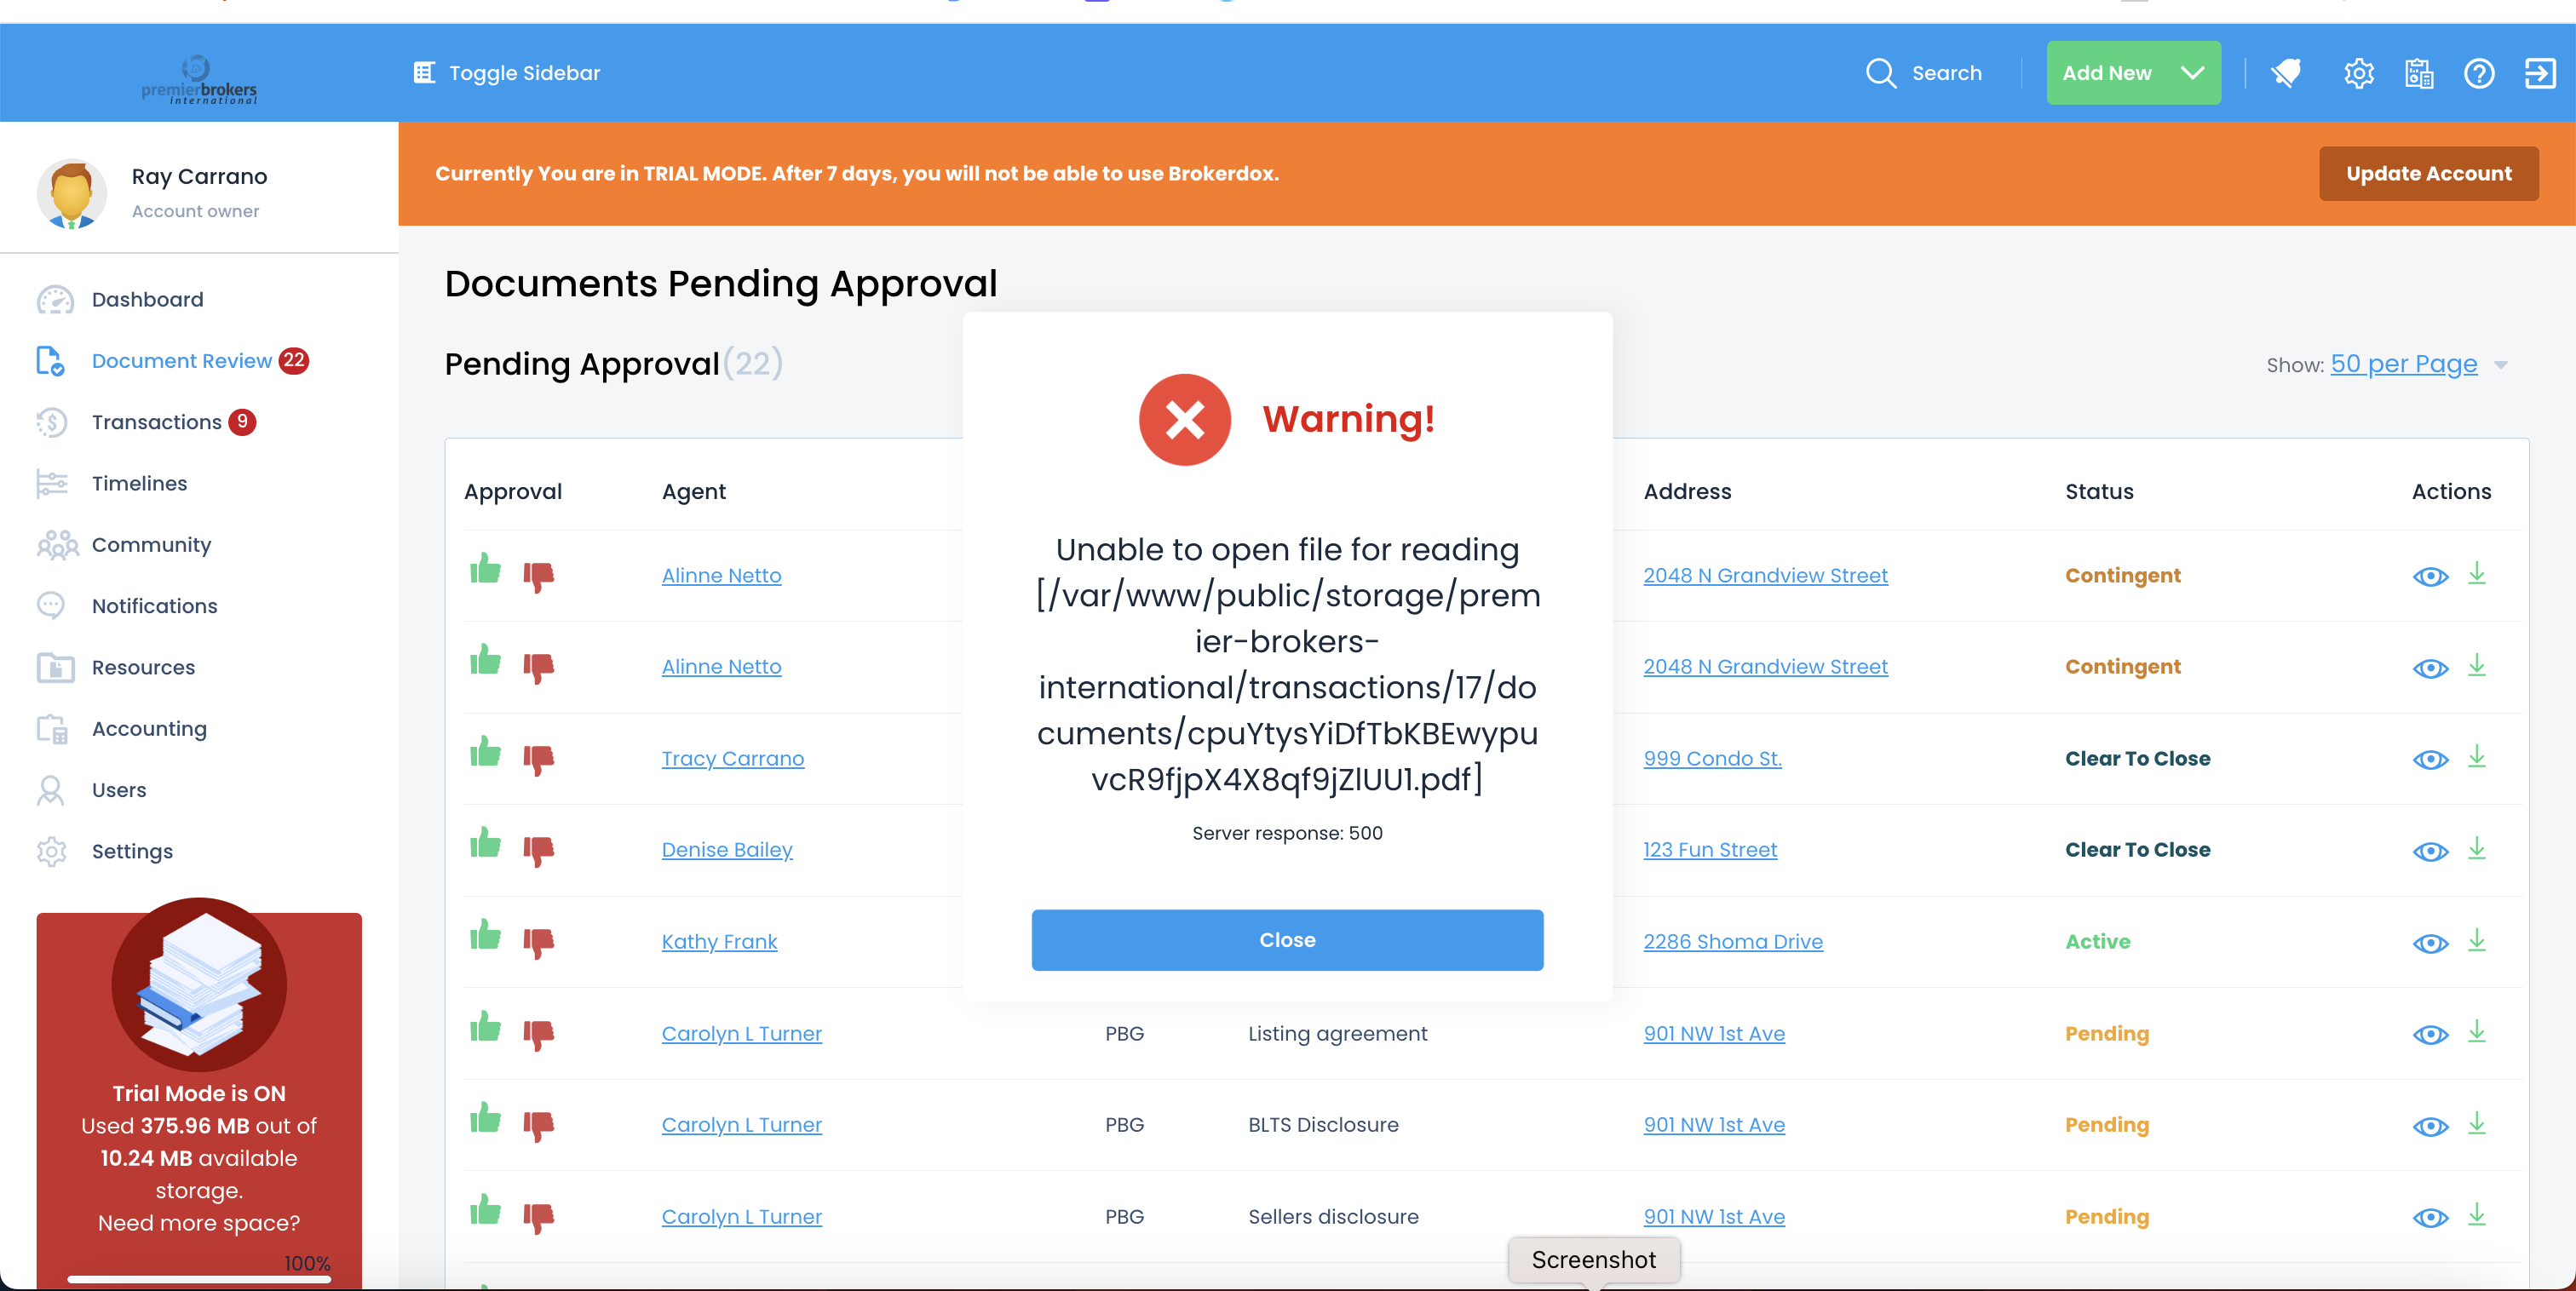The height and width of the screenshot is (1291, 2576).
Task: Preview the Listing agreement with eye icon
Action: (x=2430, y=1035)
